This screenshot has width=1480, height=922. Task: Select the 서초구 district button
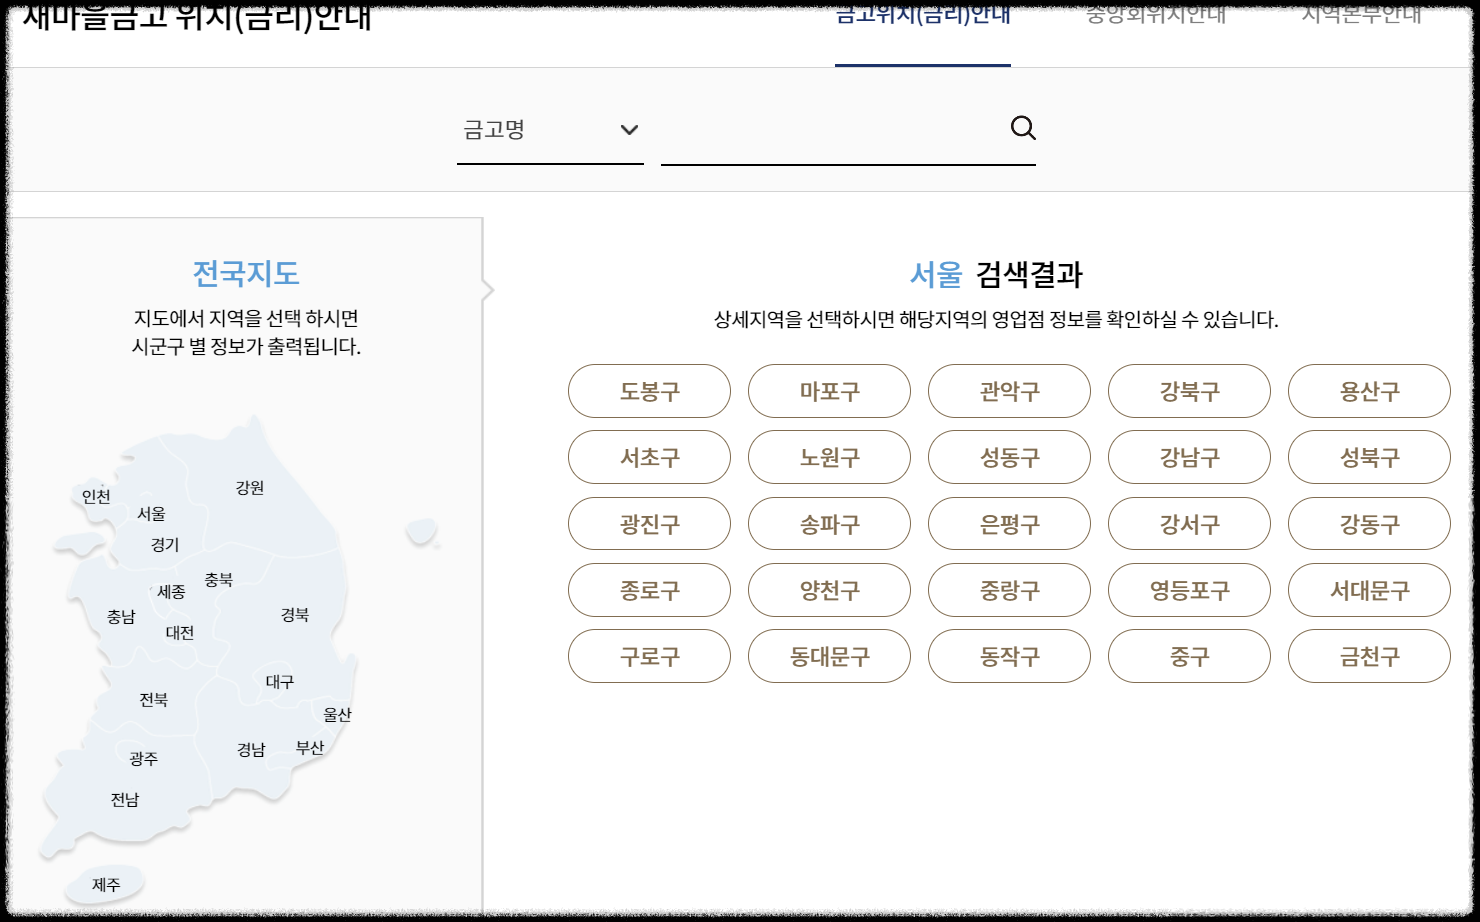coord(649,457)
